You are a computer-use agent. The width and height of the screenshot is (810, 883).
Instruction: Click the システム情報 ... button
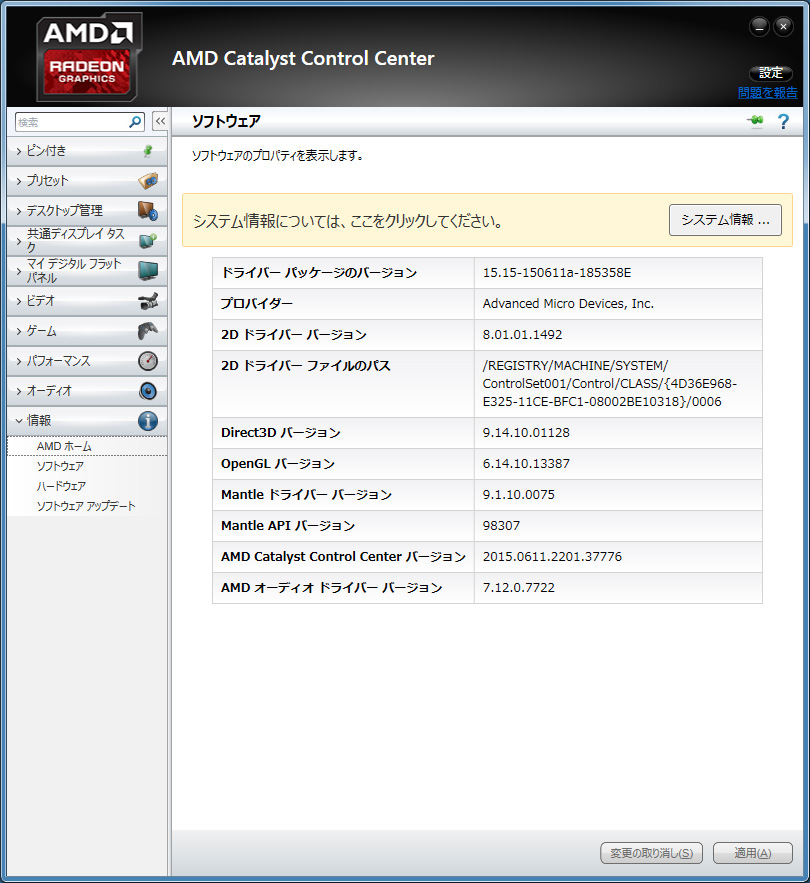tap(726, 220)
